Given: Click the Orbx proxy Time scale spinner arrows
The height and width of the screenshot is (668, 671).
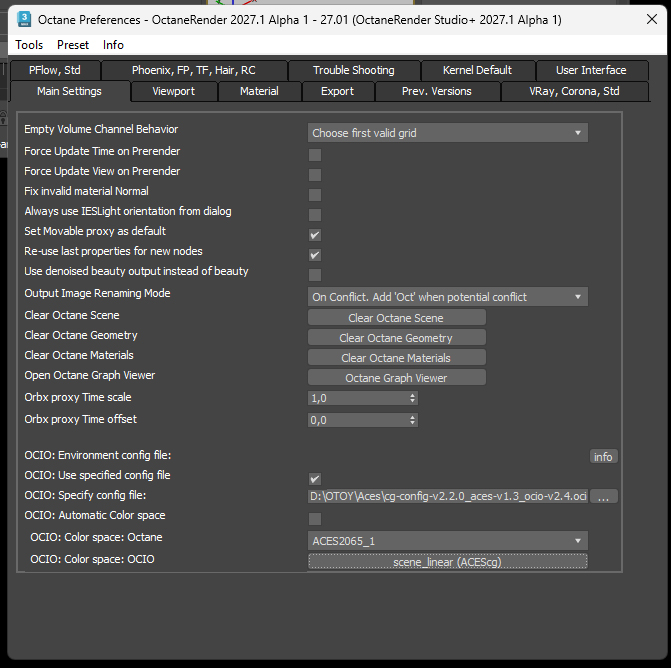Looking at the screenshot, I should (x=413, y=398).
